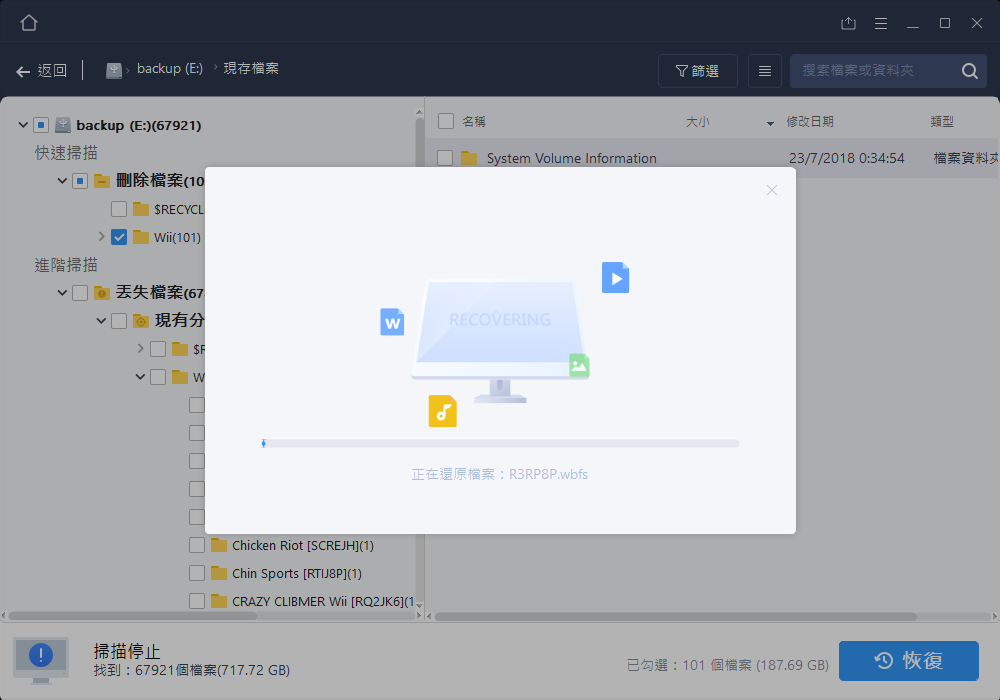This screenshot has width=1000, height=700.
Task: Collapse the 刪除檔案 tree node
Action: 62,180
